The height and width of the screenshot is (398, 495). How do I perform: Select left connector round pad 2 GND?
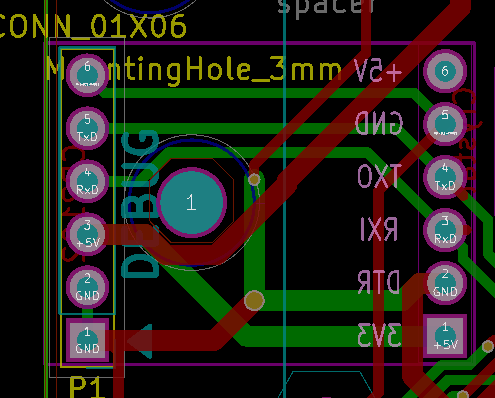click(x=87, y=287)
